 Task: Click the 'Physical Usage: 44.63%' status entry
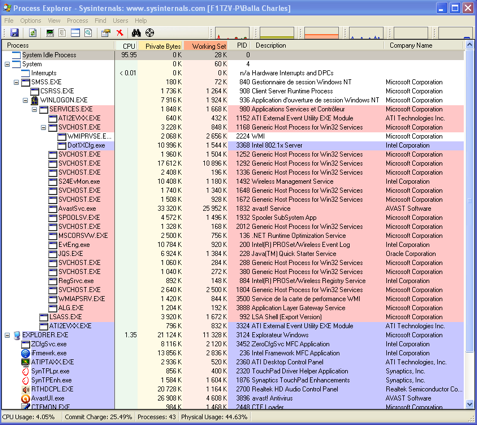pos(214,417)
